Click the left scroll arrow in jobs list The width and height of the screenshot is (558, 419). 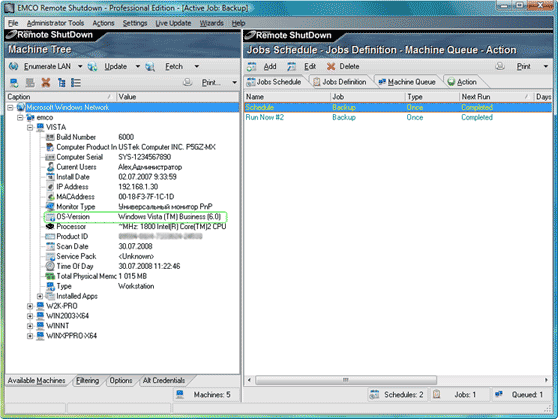click(249, 380)
